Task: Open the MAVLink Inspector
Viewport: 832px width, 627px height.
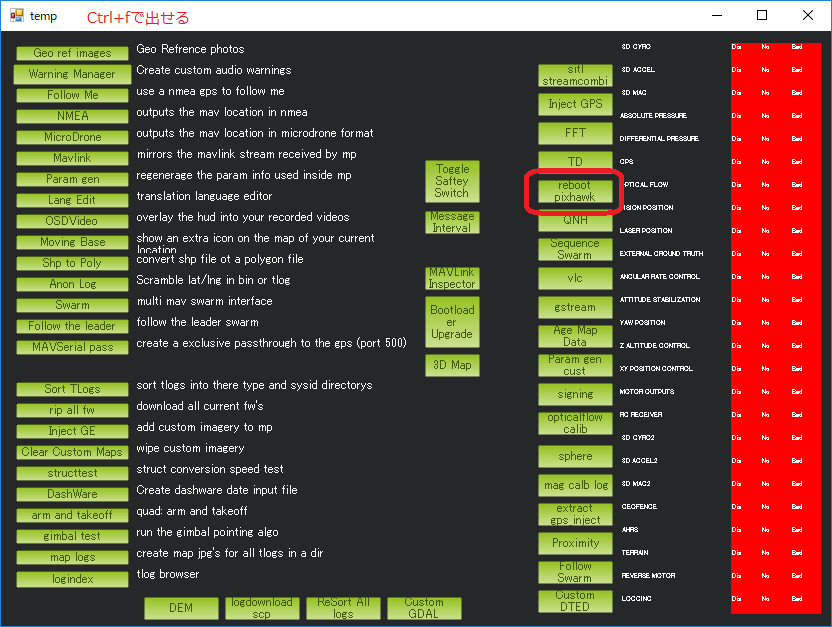Action: click(x=452, y=279)
